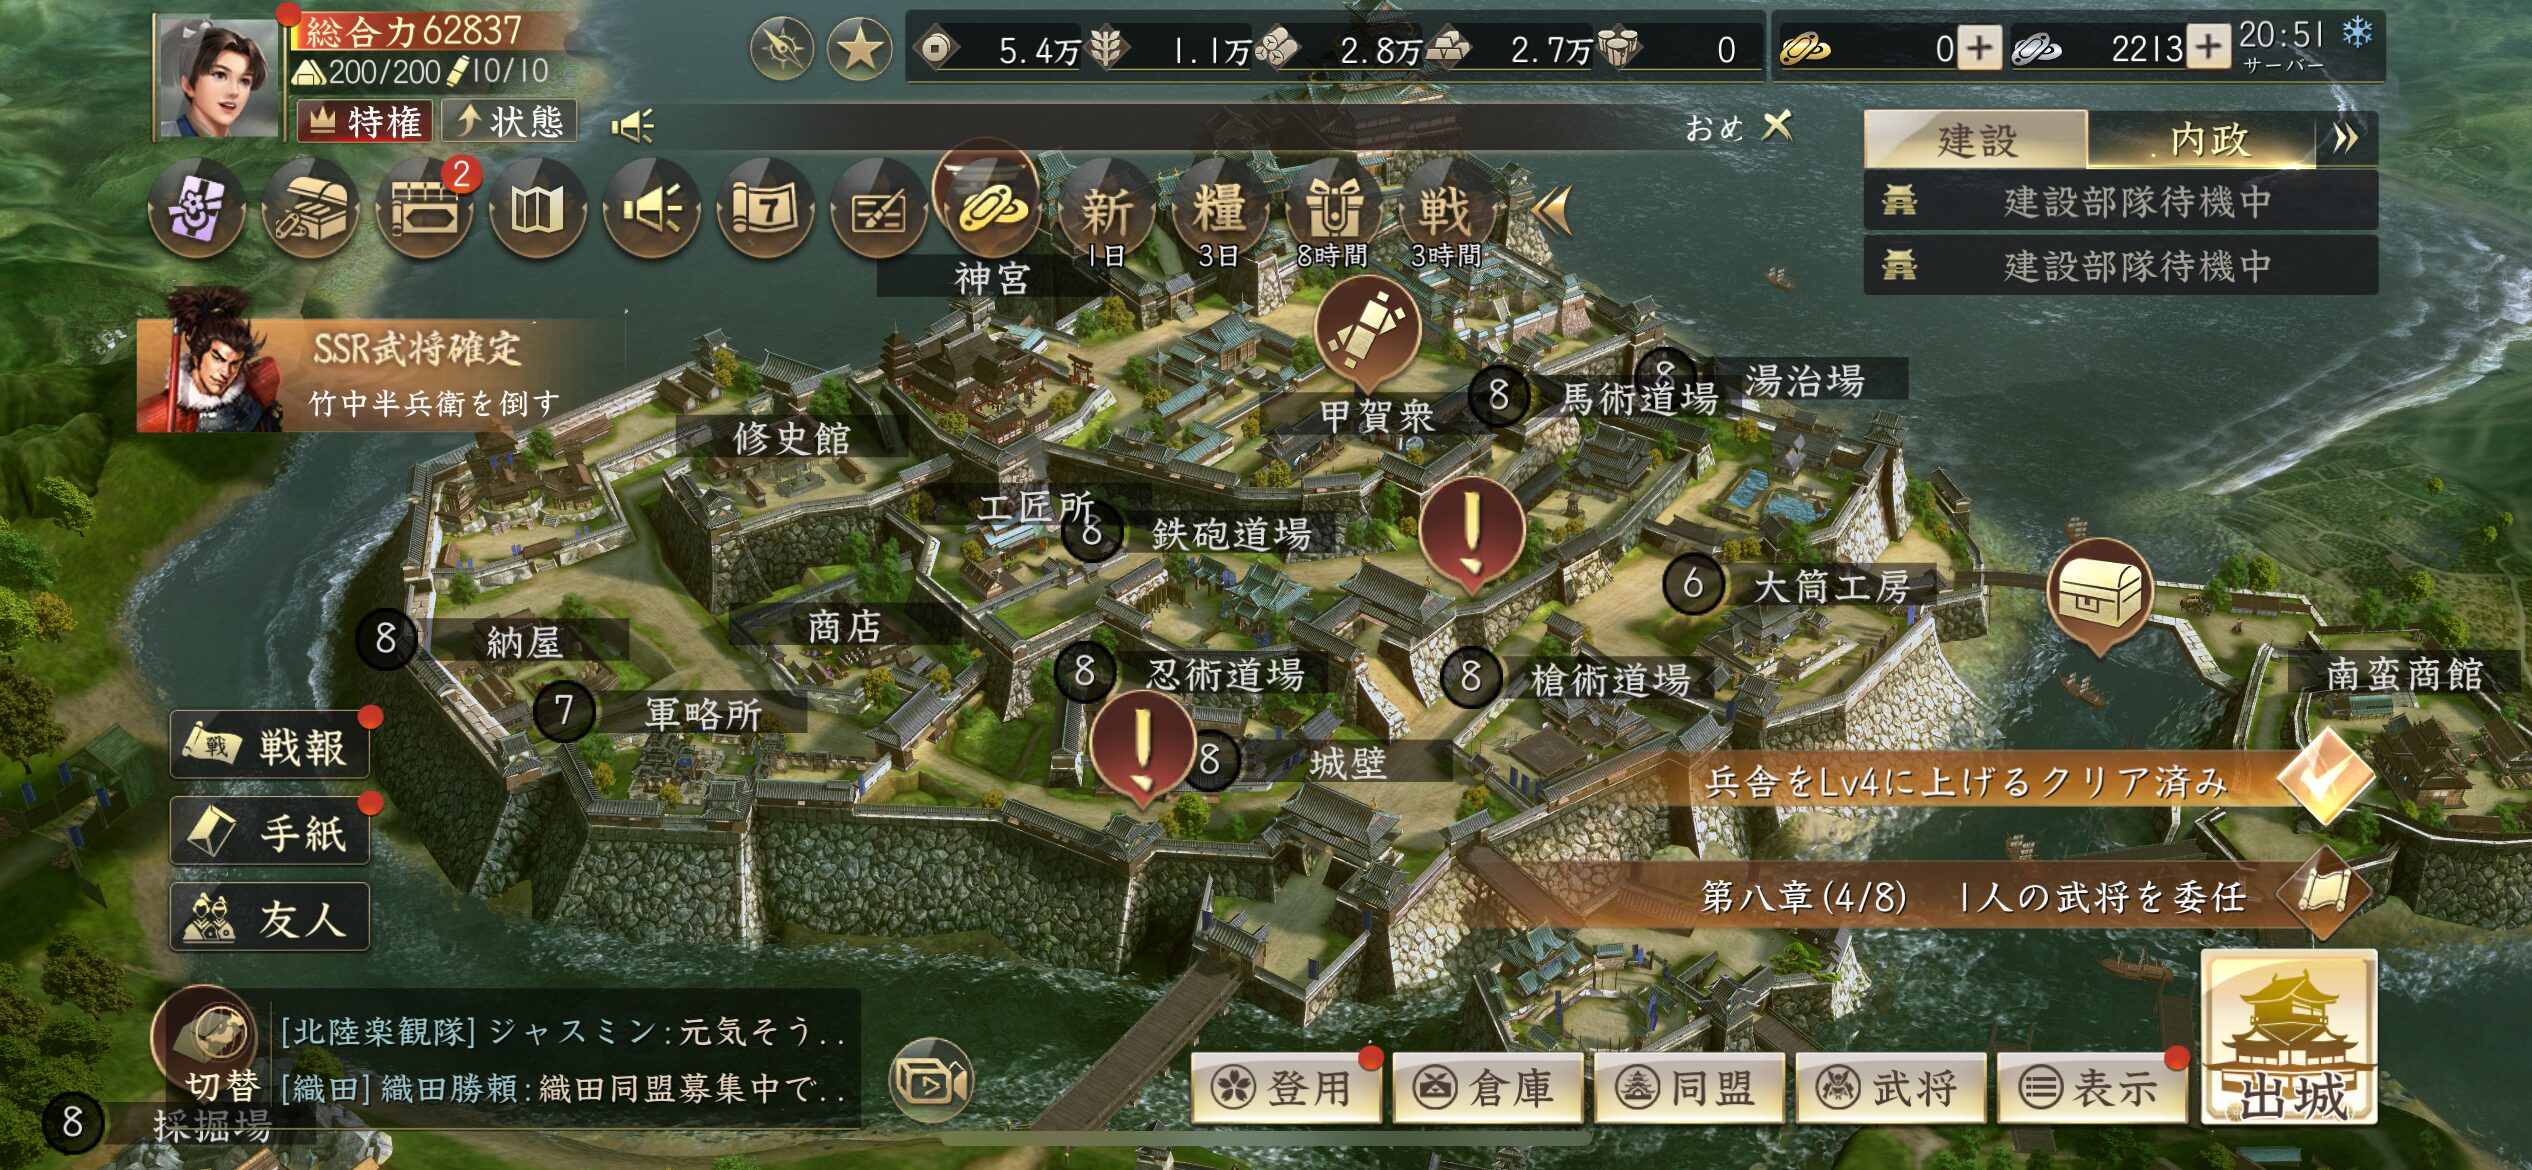This screenshot has width=2532, height=1170.
Task: Open the calendar icon with badge 2
Action: (x=425, y=210)
